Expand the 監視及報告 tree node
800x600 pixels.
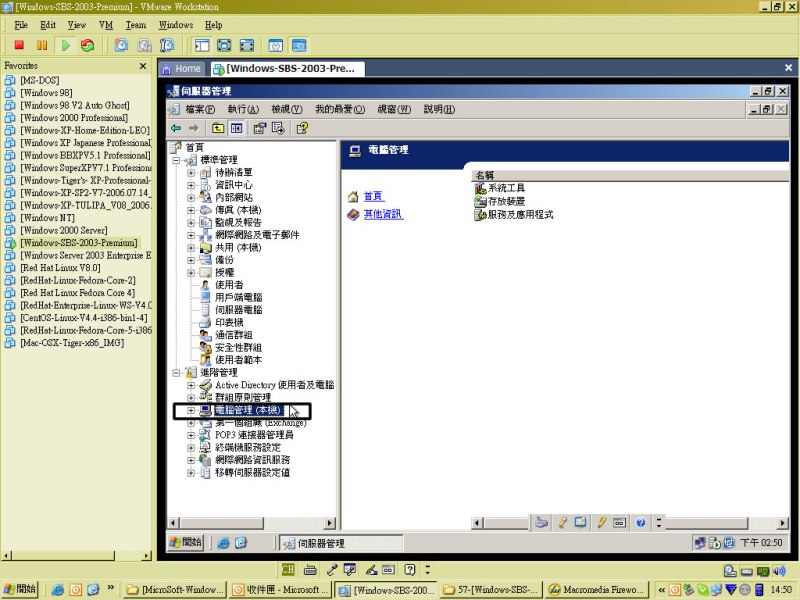(191, 222)
